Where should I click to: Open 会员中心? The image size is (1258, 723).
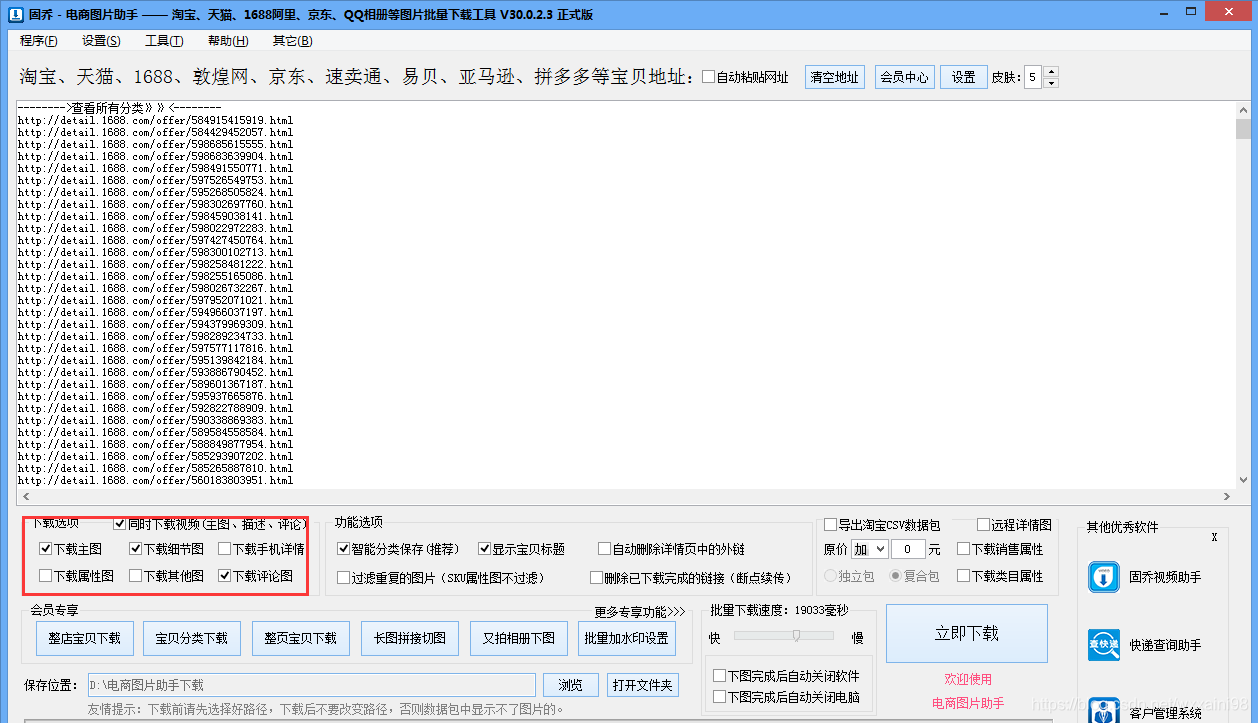click(x=904, y=77)
